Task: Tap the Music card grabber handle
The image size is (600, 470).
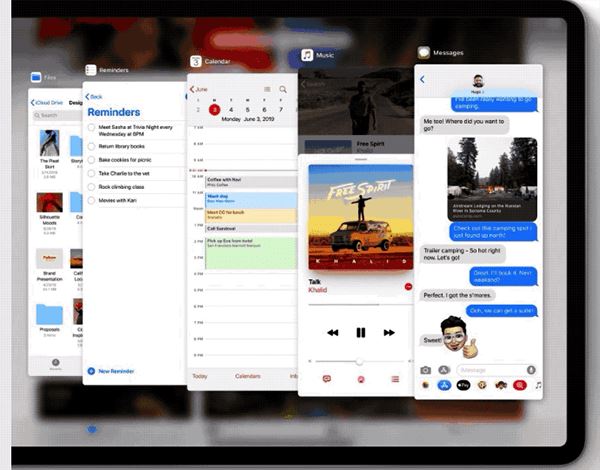Action: (360, 159)
